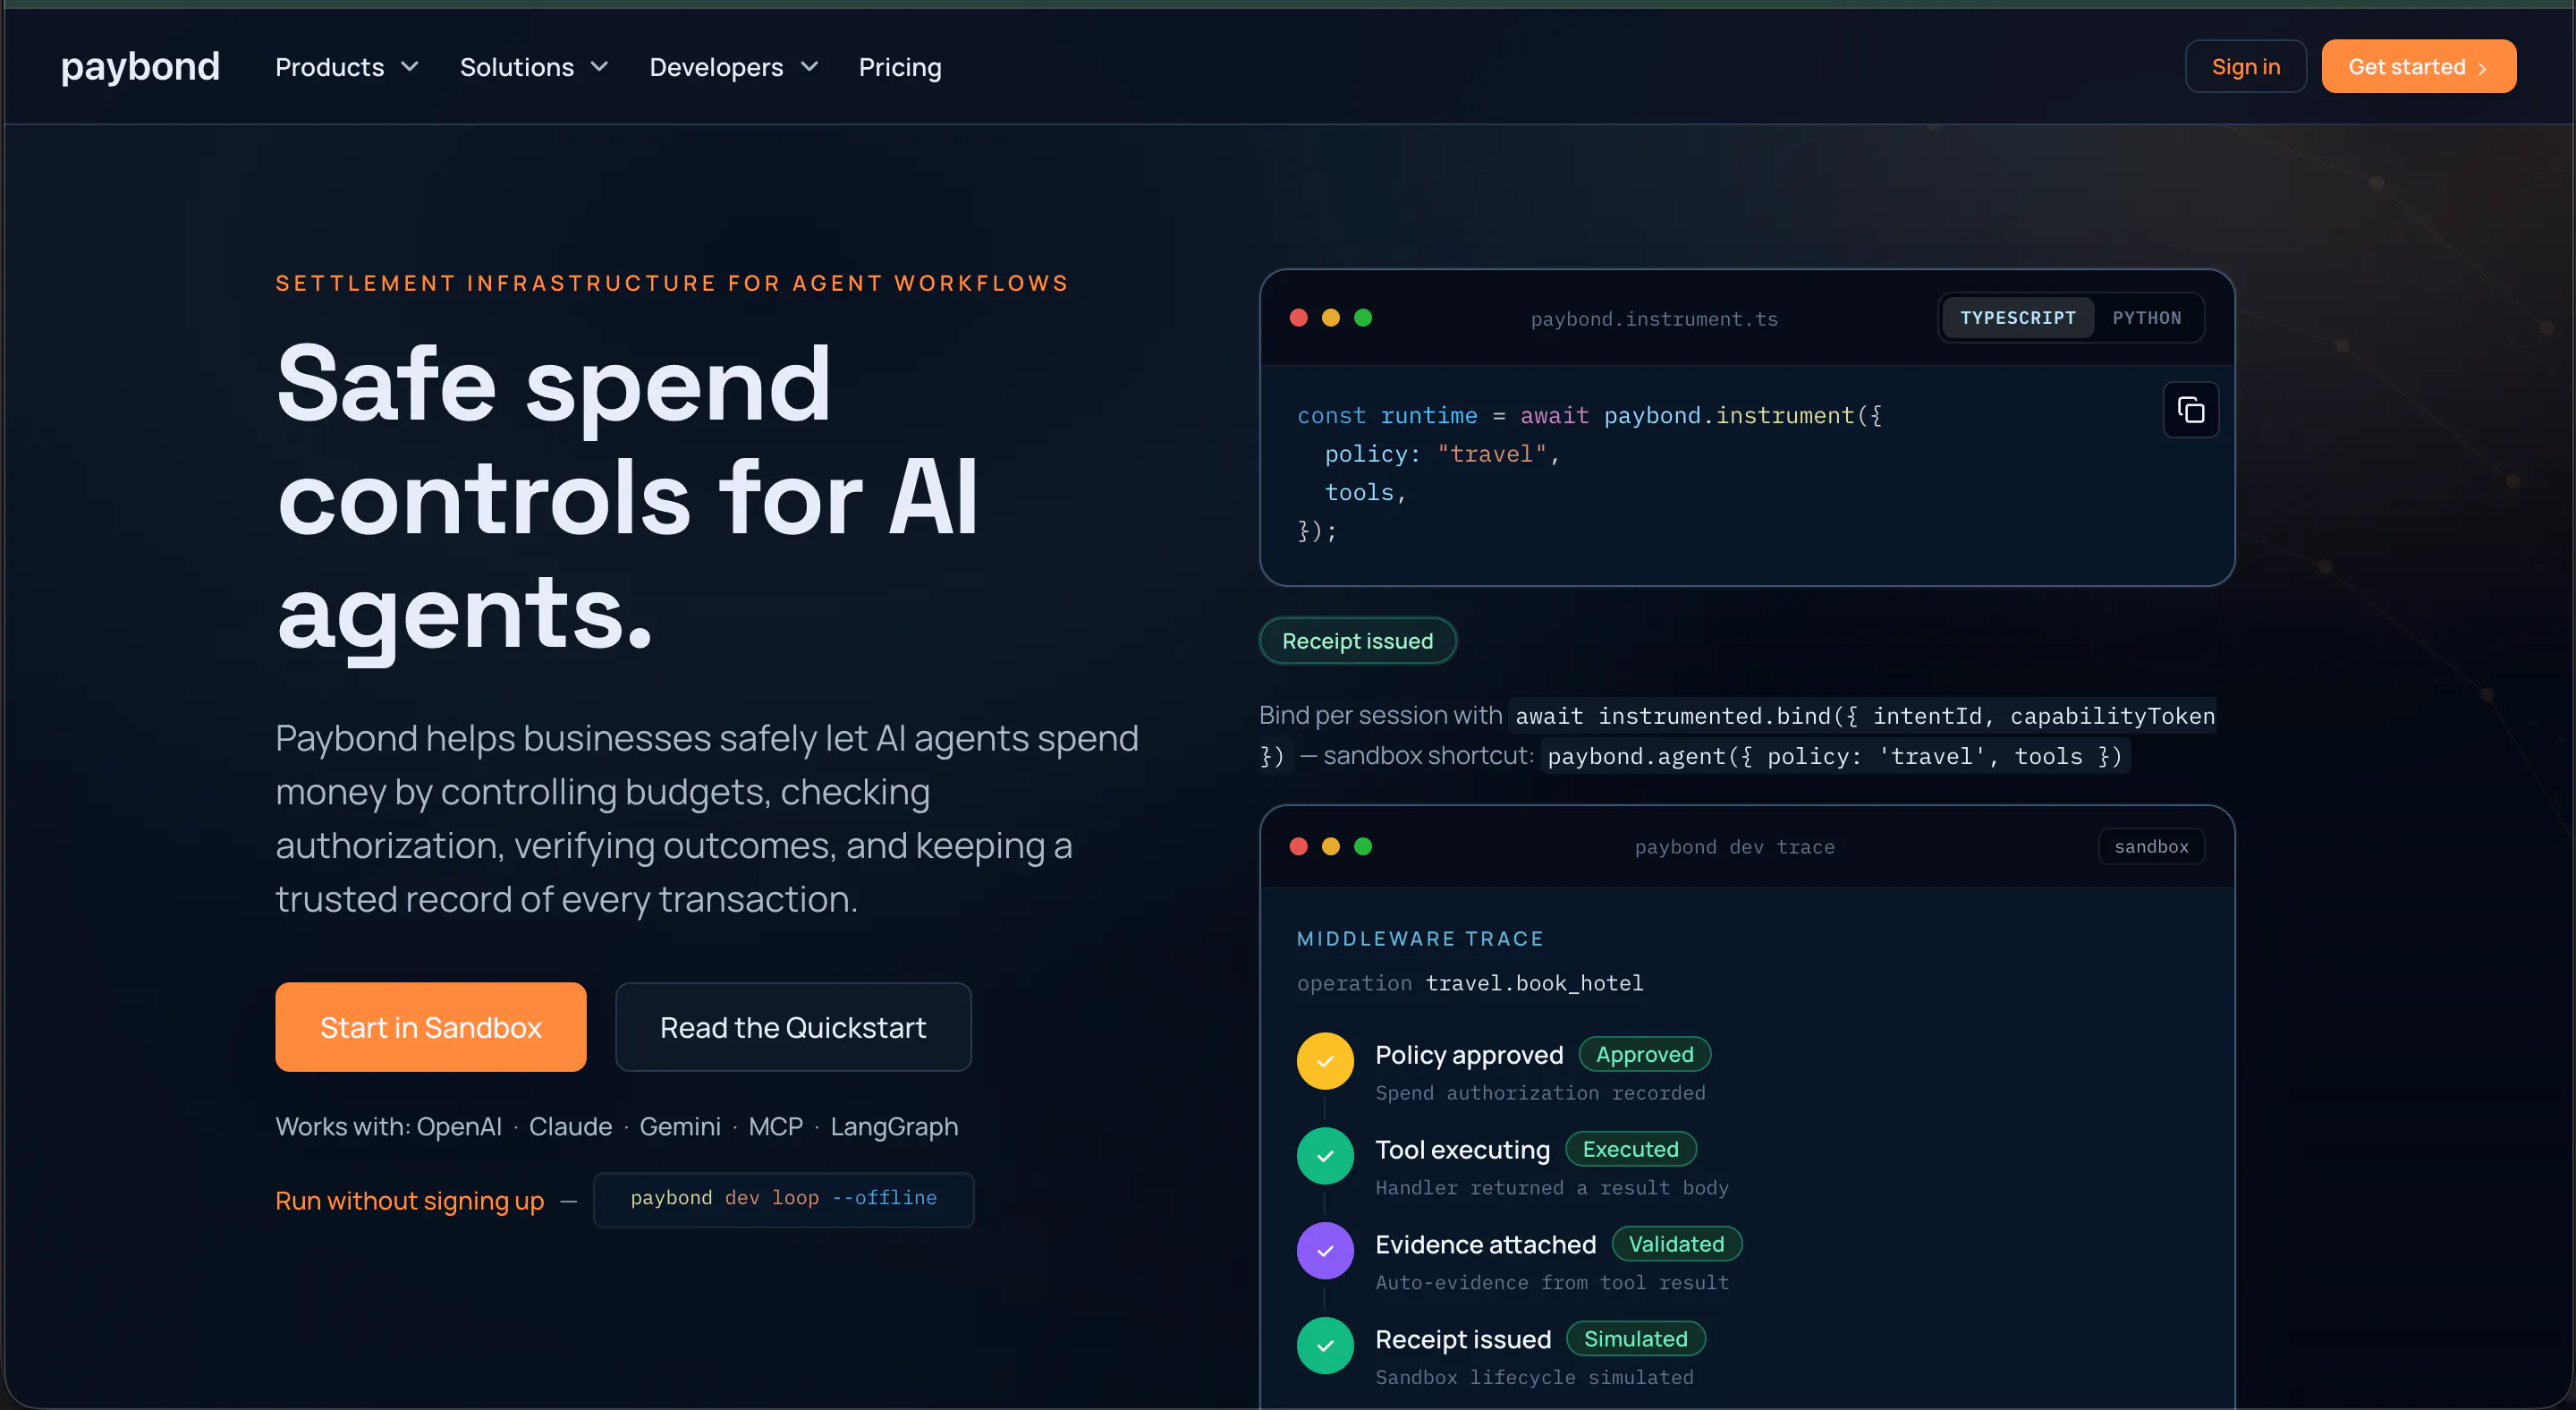Expand the Developers menu
Viewport: 2576px width, 1410px height.
click(734, 67)
